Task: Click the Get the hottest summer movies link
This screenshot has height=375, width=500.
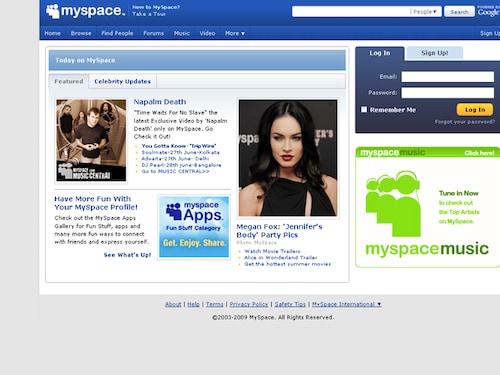Action: [x=288, y=264]
